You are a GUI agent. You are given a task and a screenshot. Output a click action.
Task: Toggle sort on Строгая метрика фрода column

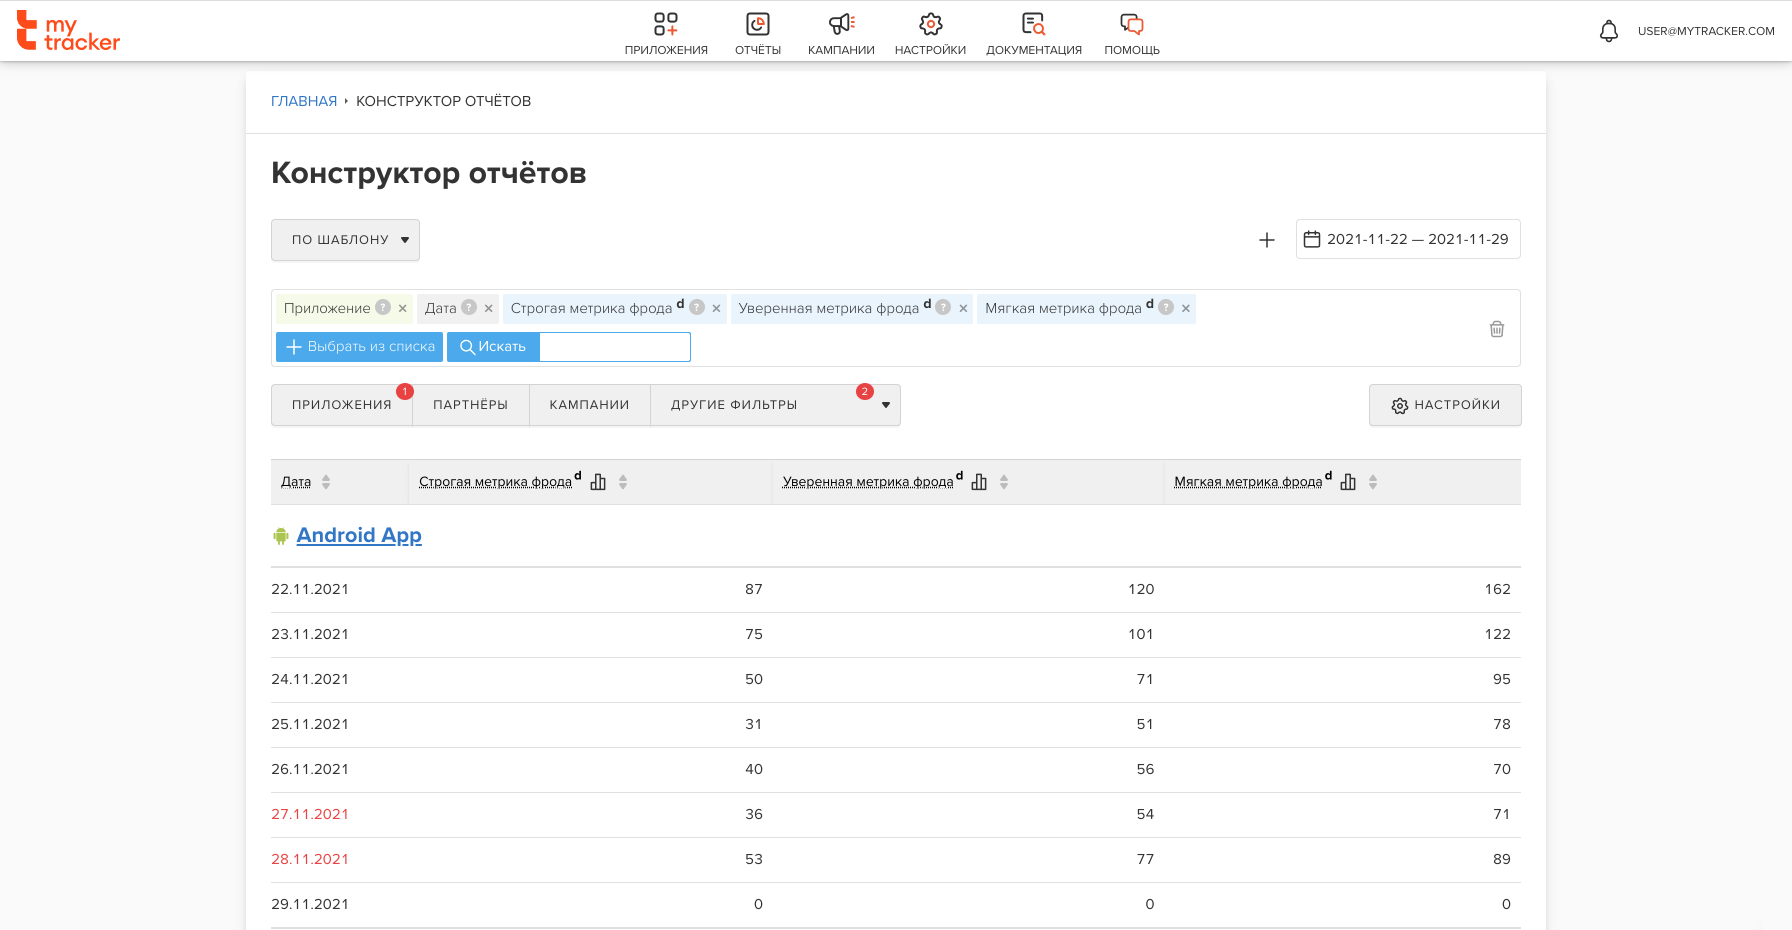(x=623, y=482)
